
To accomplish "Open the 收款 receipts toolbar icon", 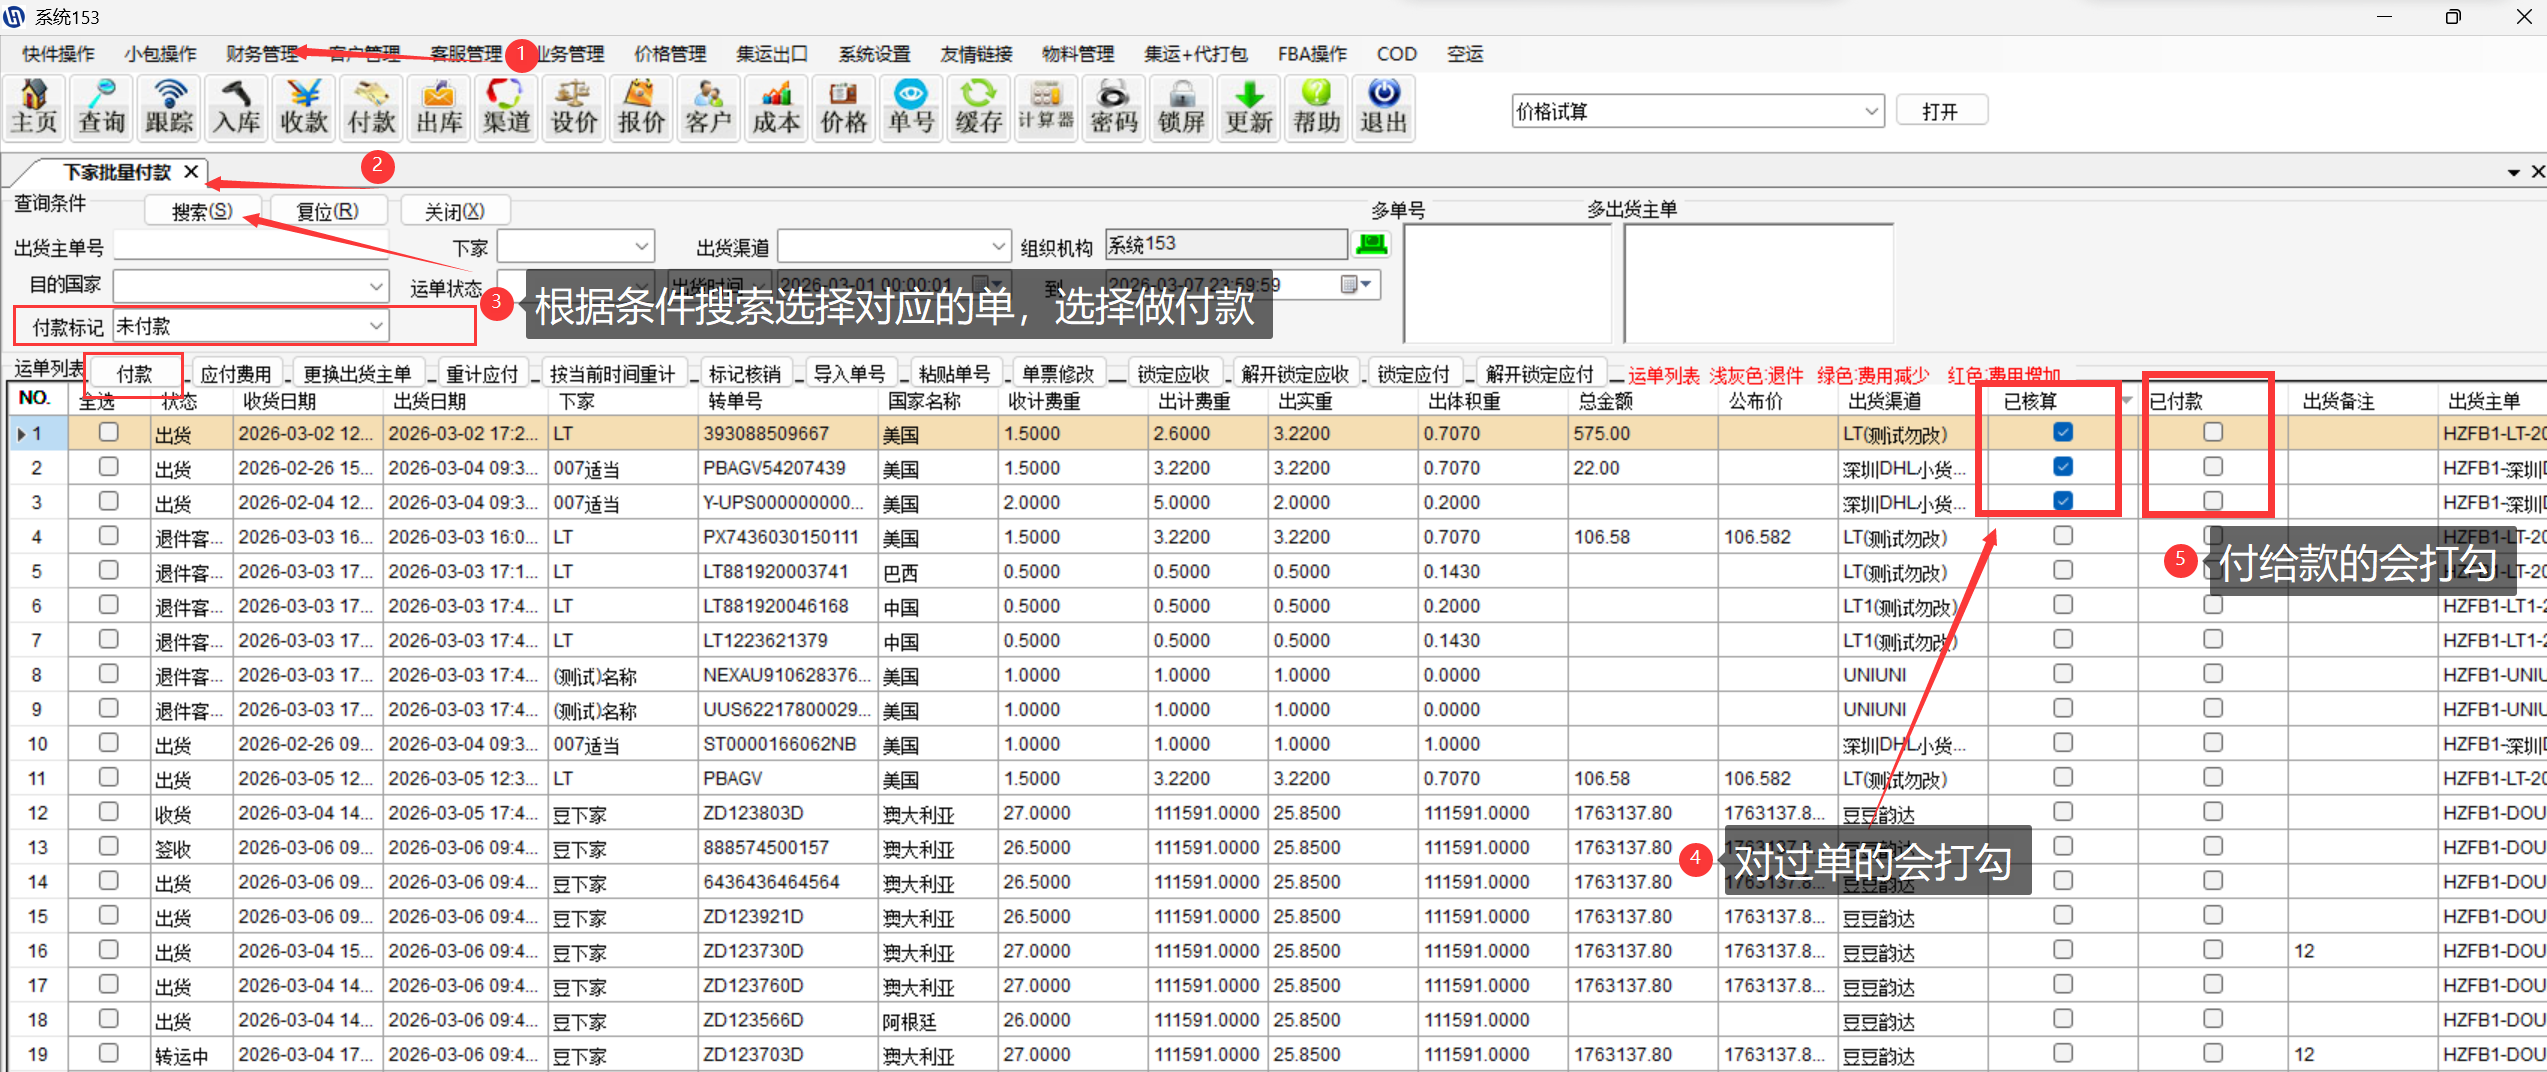I will 304,107.
